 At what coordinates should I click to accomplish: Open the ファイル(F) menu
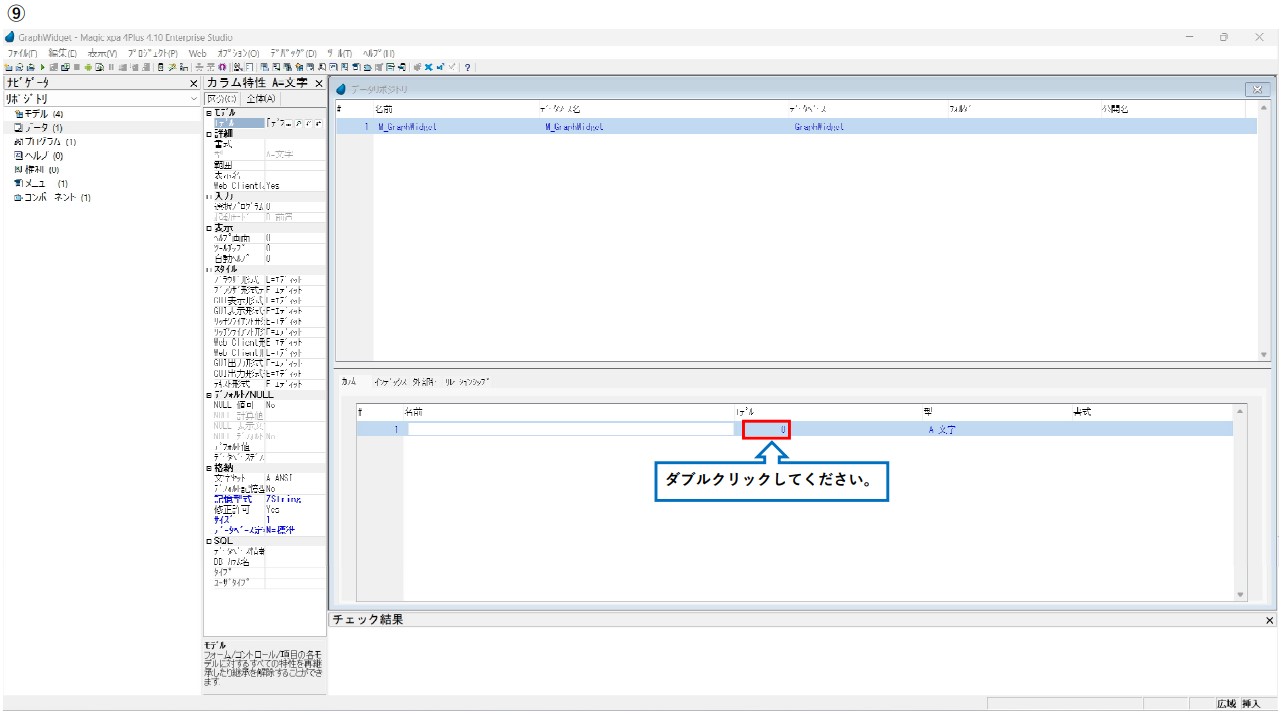(22, 53)
